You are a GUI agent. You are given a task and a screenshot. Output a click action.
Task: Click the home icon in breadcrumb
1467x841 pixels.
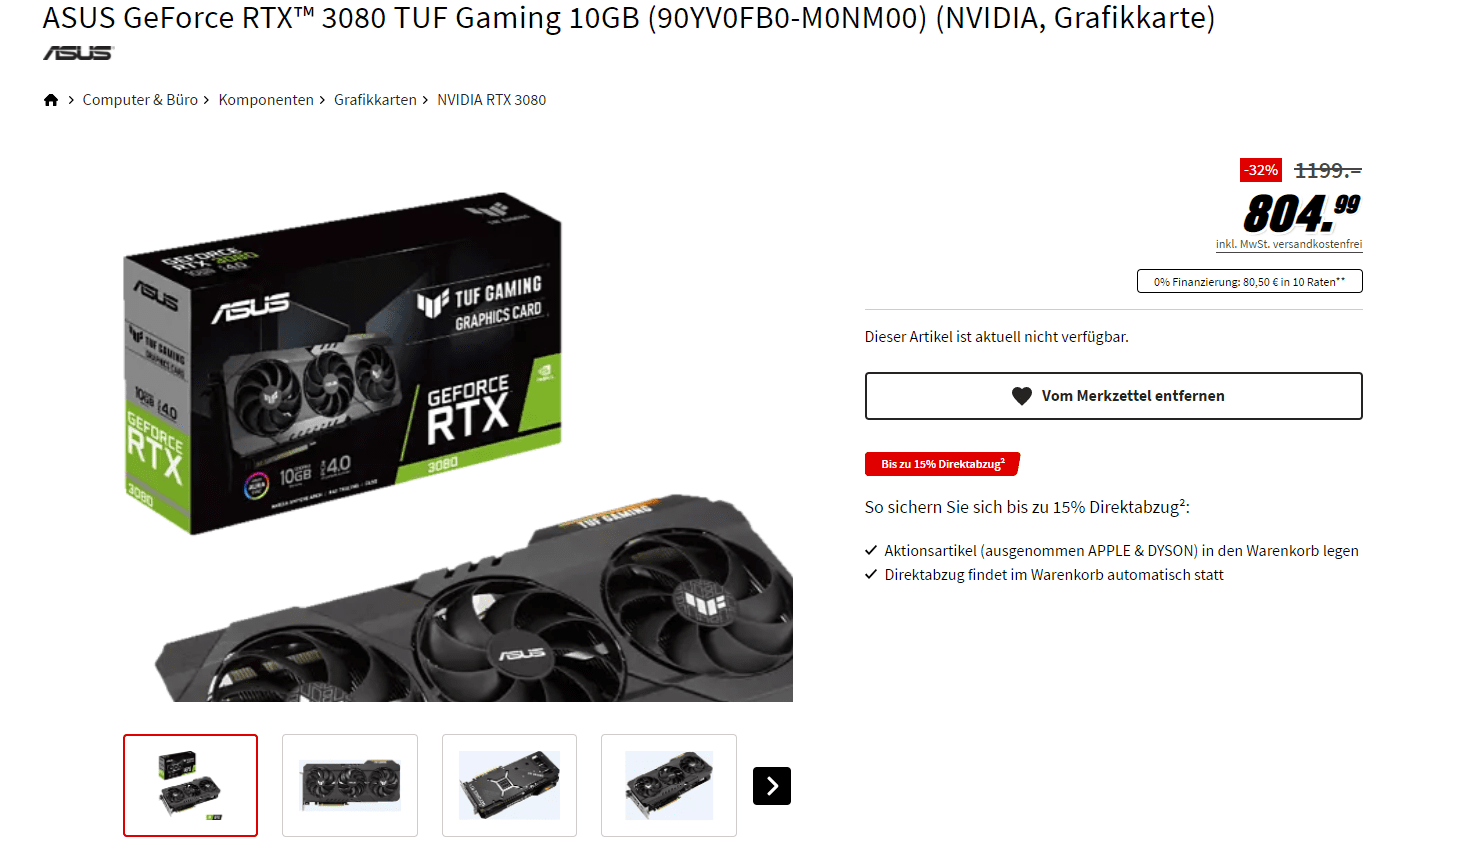(x=51, y=100)
